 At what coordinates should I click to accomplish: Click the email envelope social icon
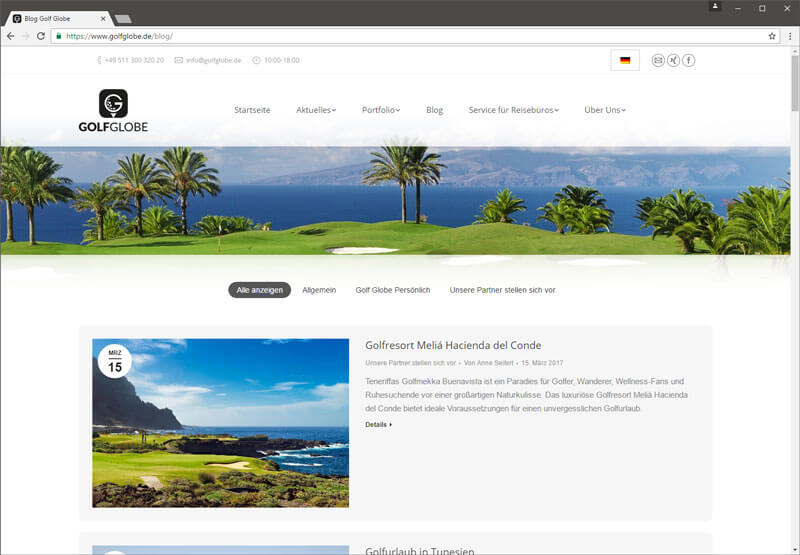pyautogui.click(x=658, y=60)
